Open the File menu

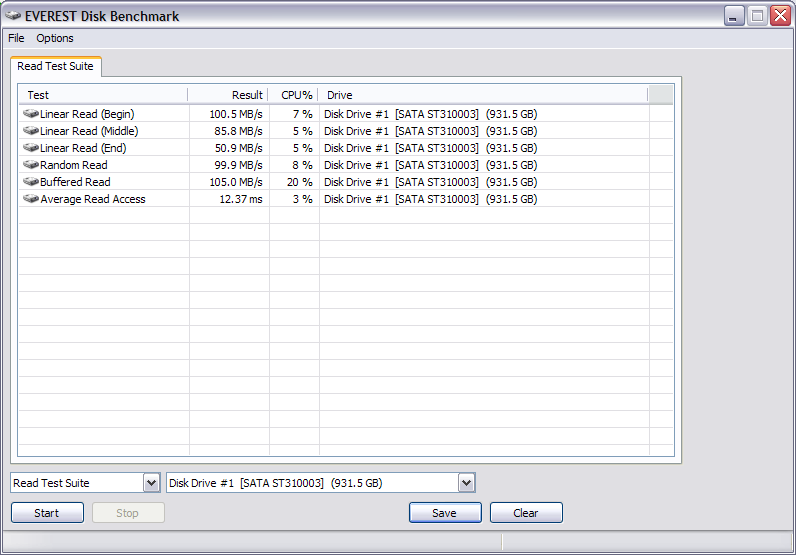pyautogui.click(x=16, y=38)
